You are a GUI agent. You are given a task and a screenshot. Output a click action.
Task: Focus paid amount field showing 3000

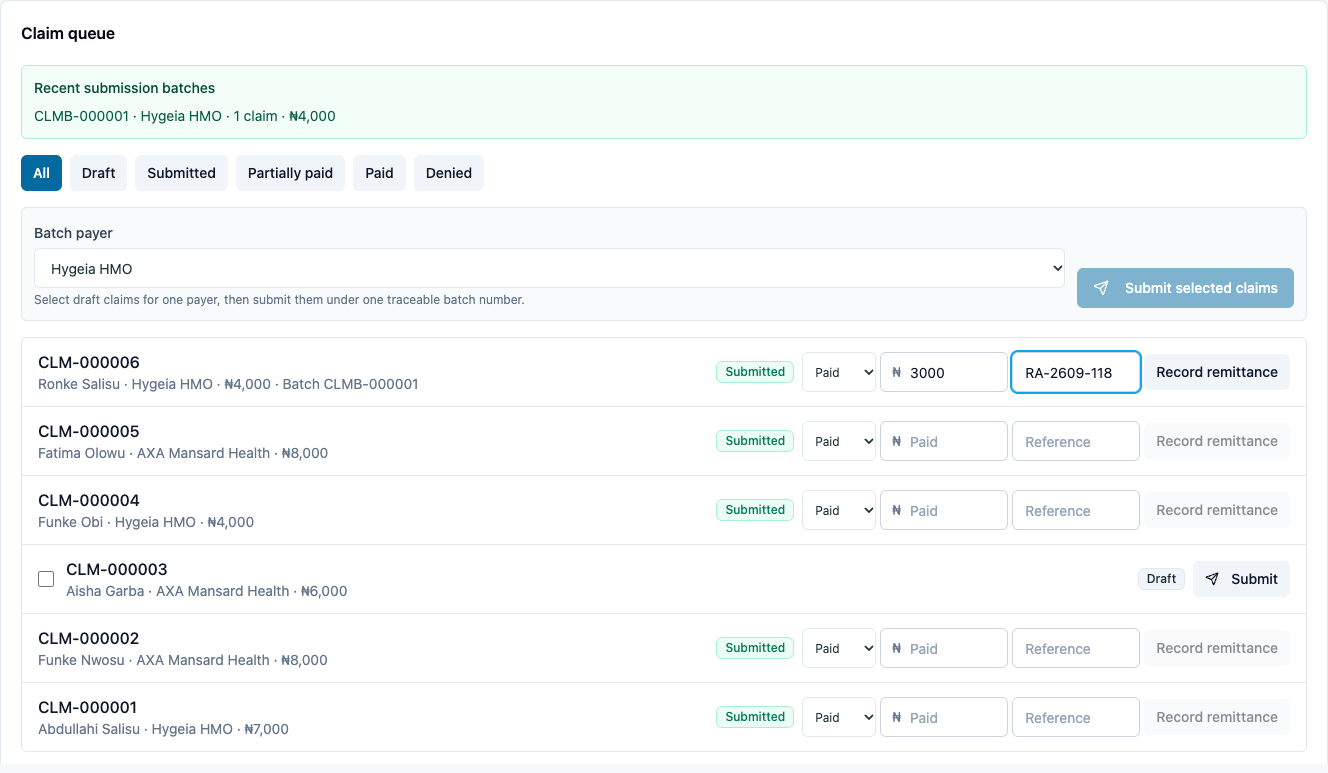(x=944, y=372)
